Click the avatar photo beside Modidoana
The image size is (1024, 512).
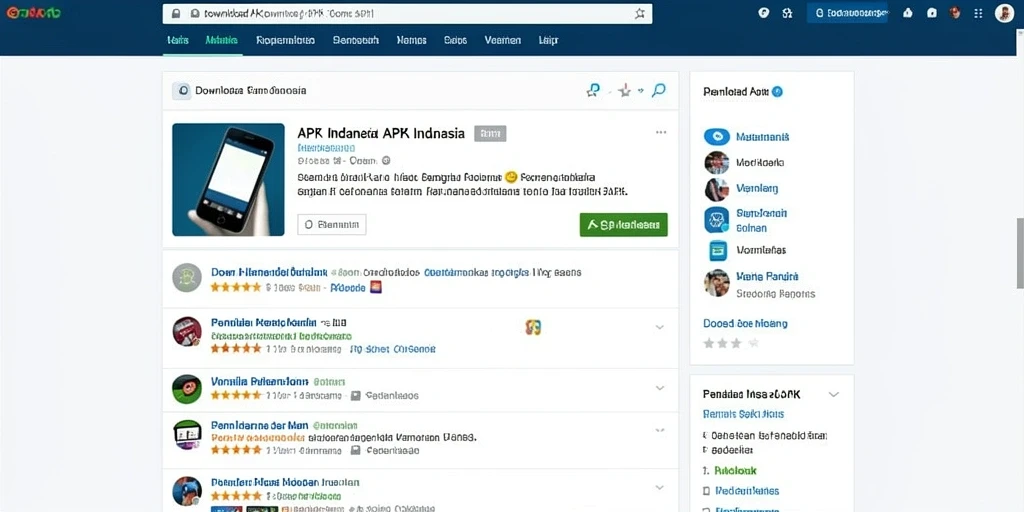coord(716,163)
